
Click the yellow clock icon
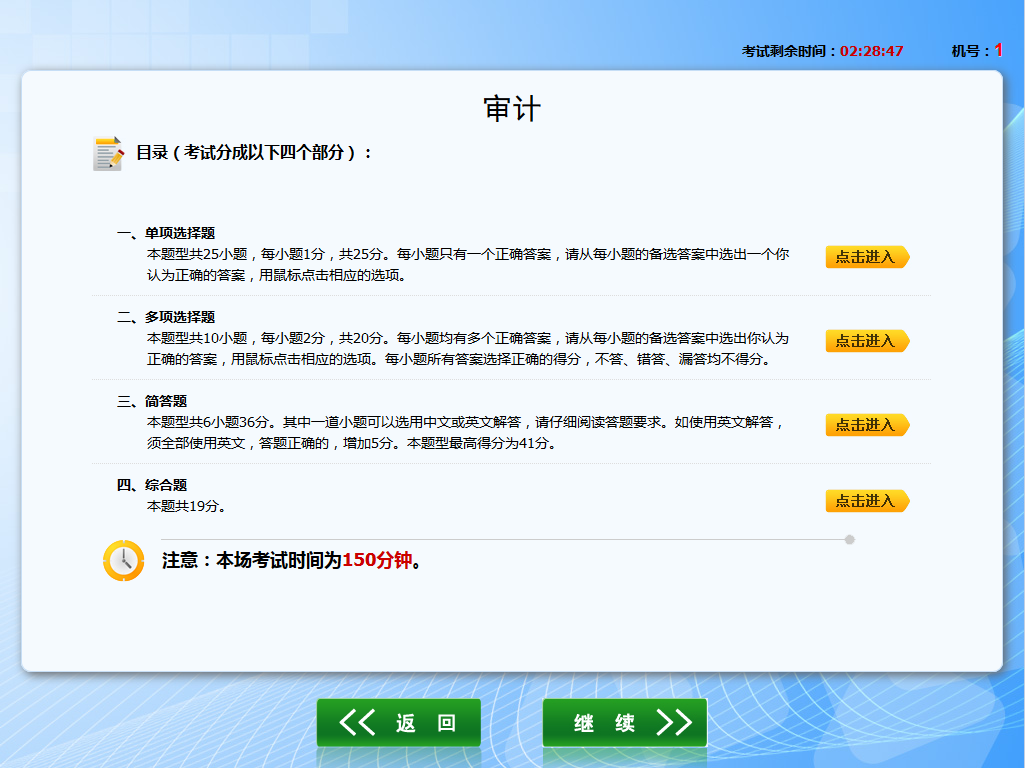pyautogui.click(x=123, y=561)
